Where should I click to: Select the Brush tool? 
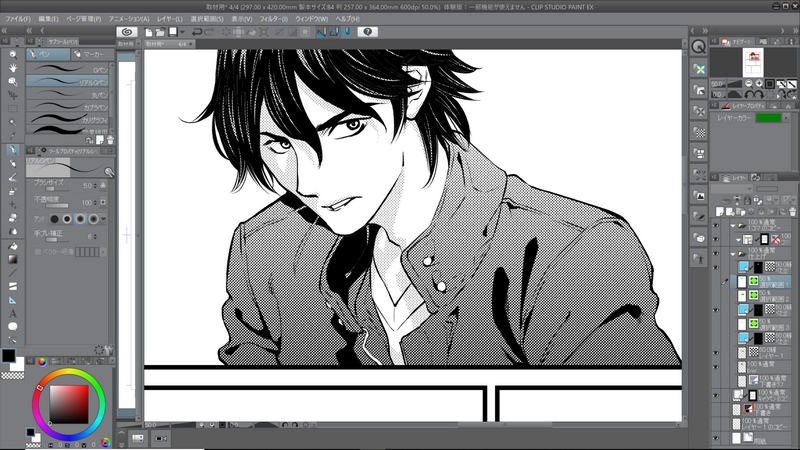point(13,178)
